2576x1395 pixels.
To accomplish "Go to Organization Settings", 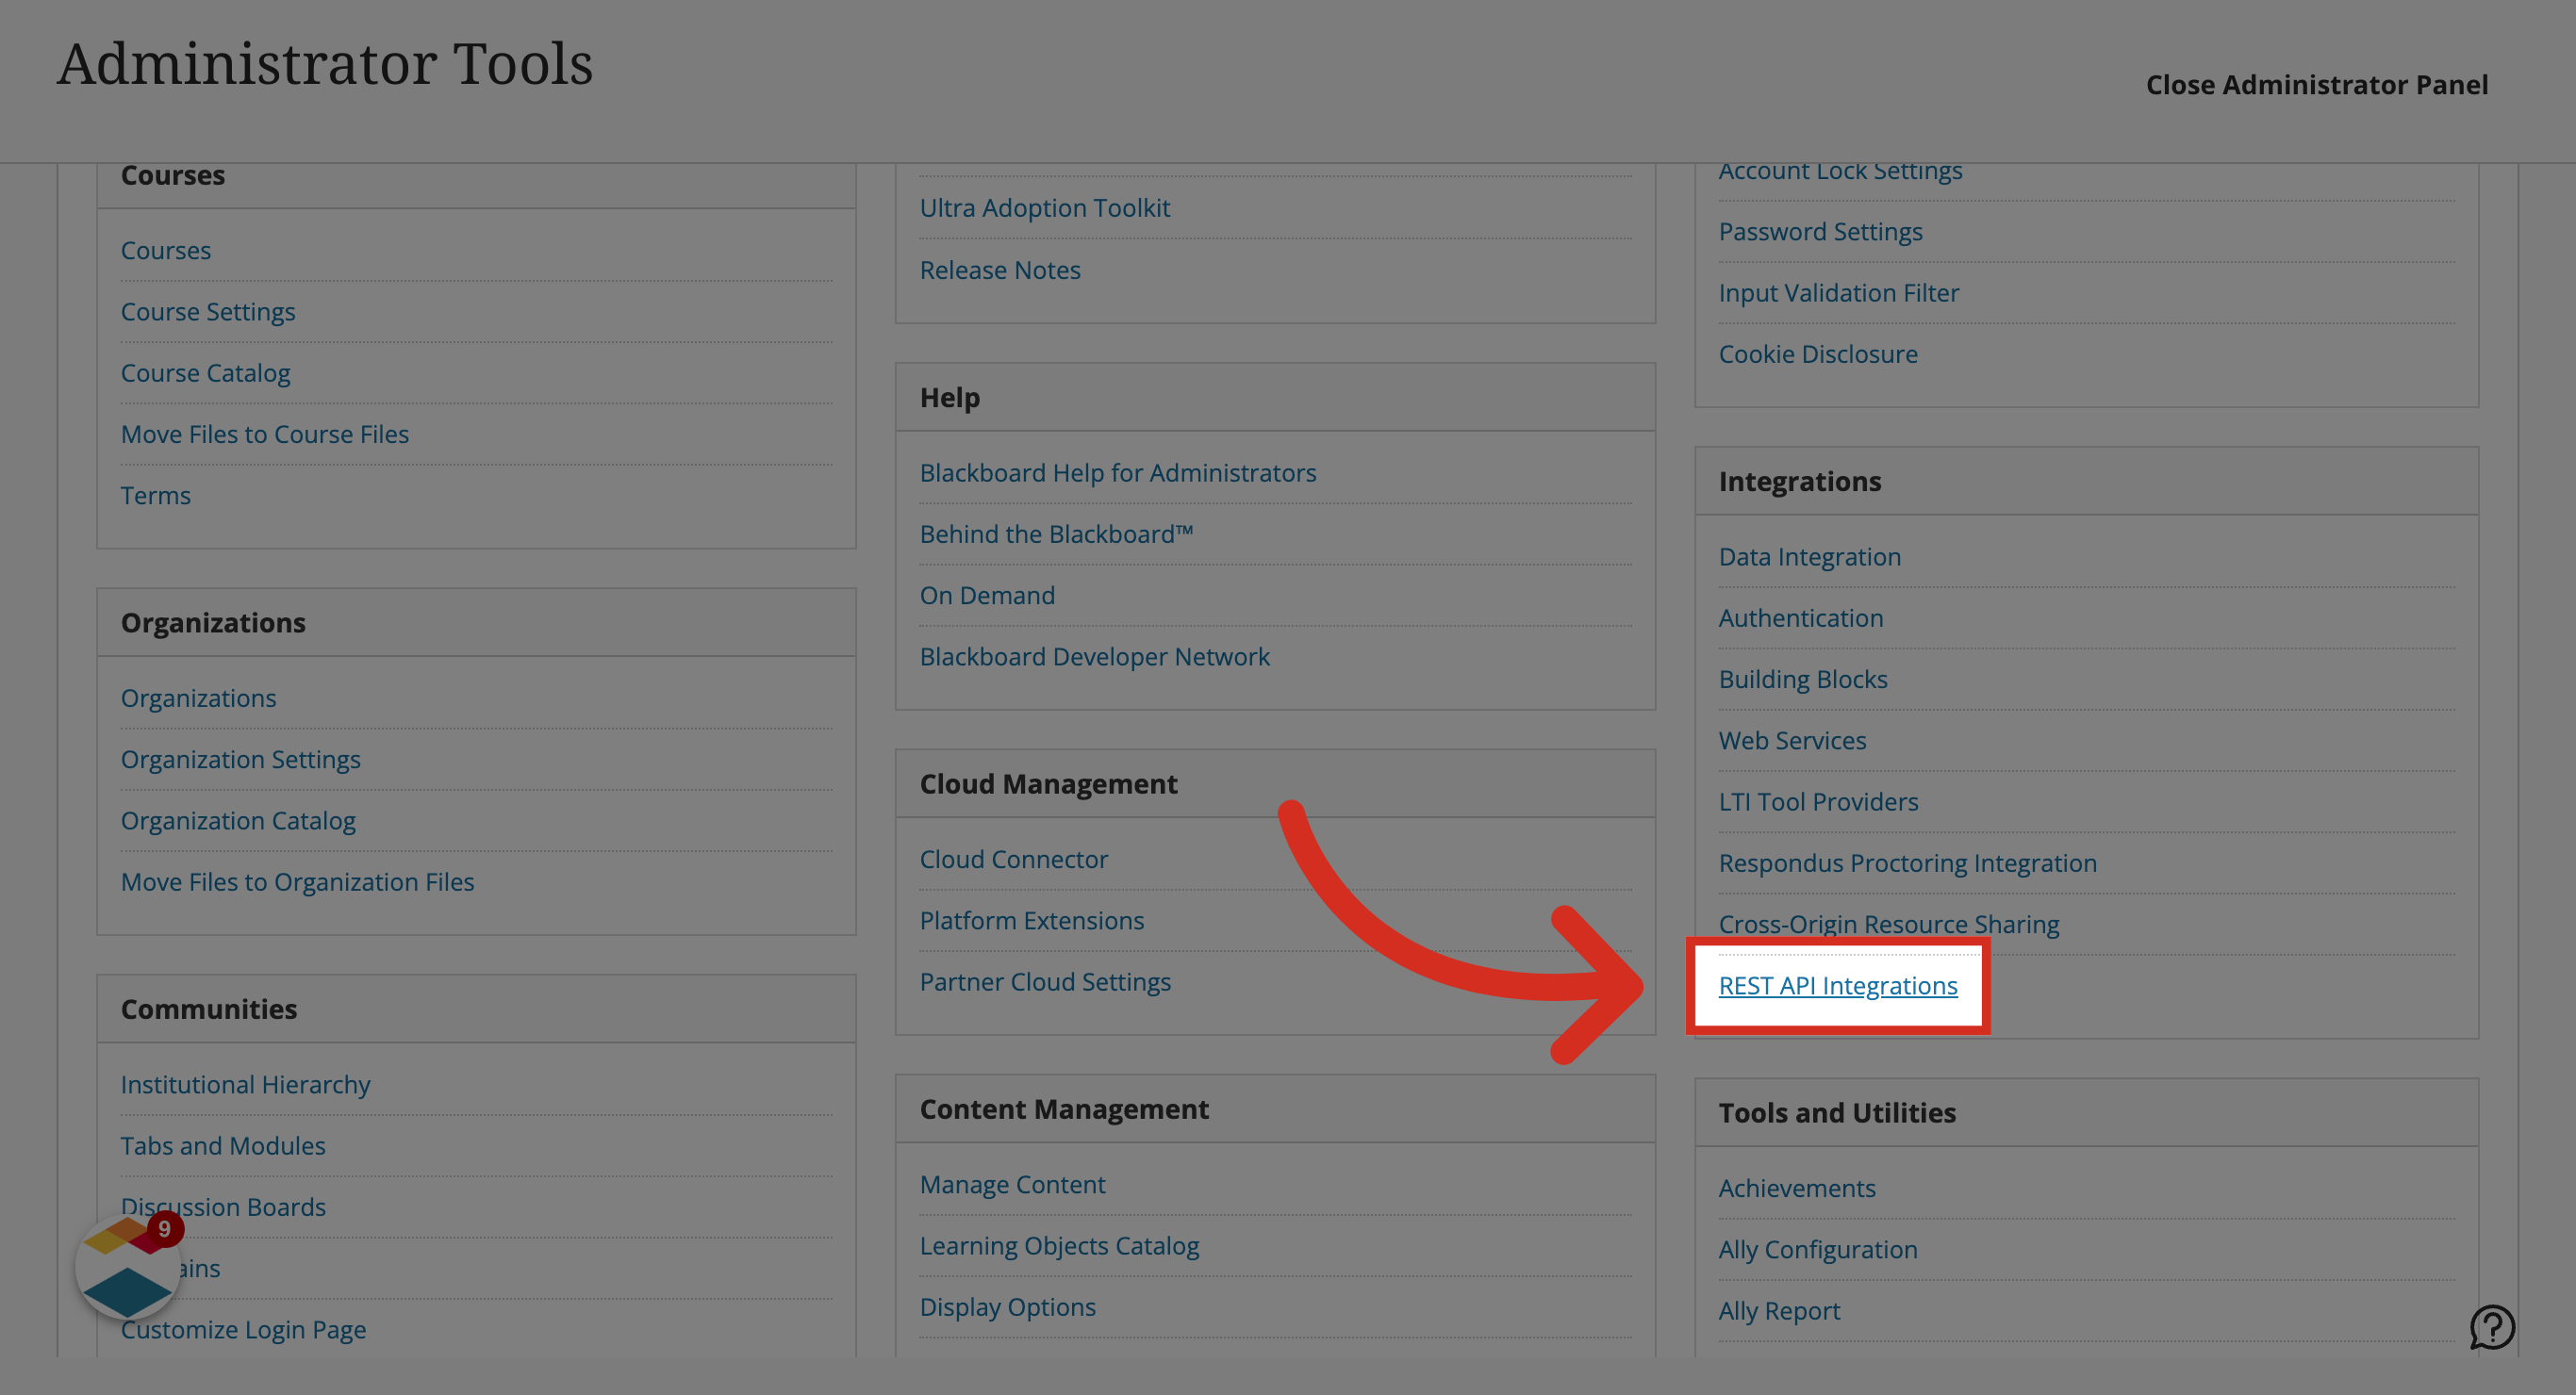I will (x=241, y=759).
